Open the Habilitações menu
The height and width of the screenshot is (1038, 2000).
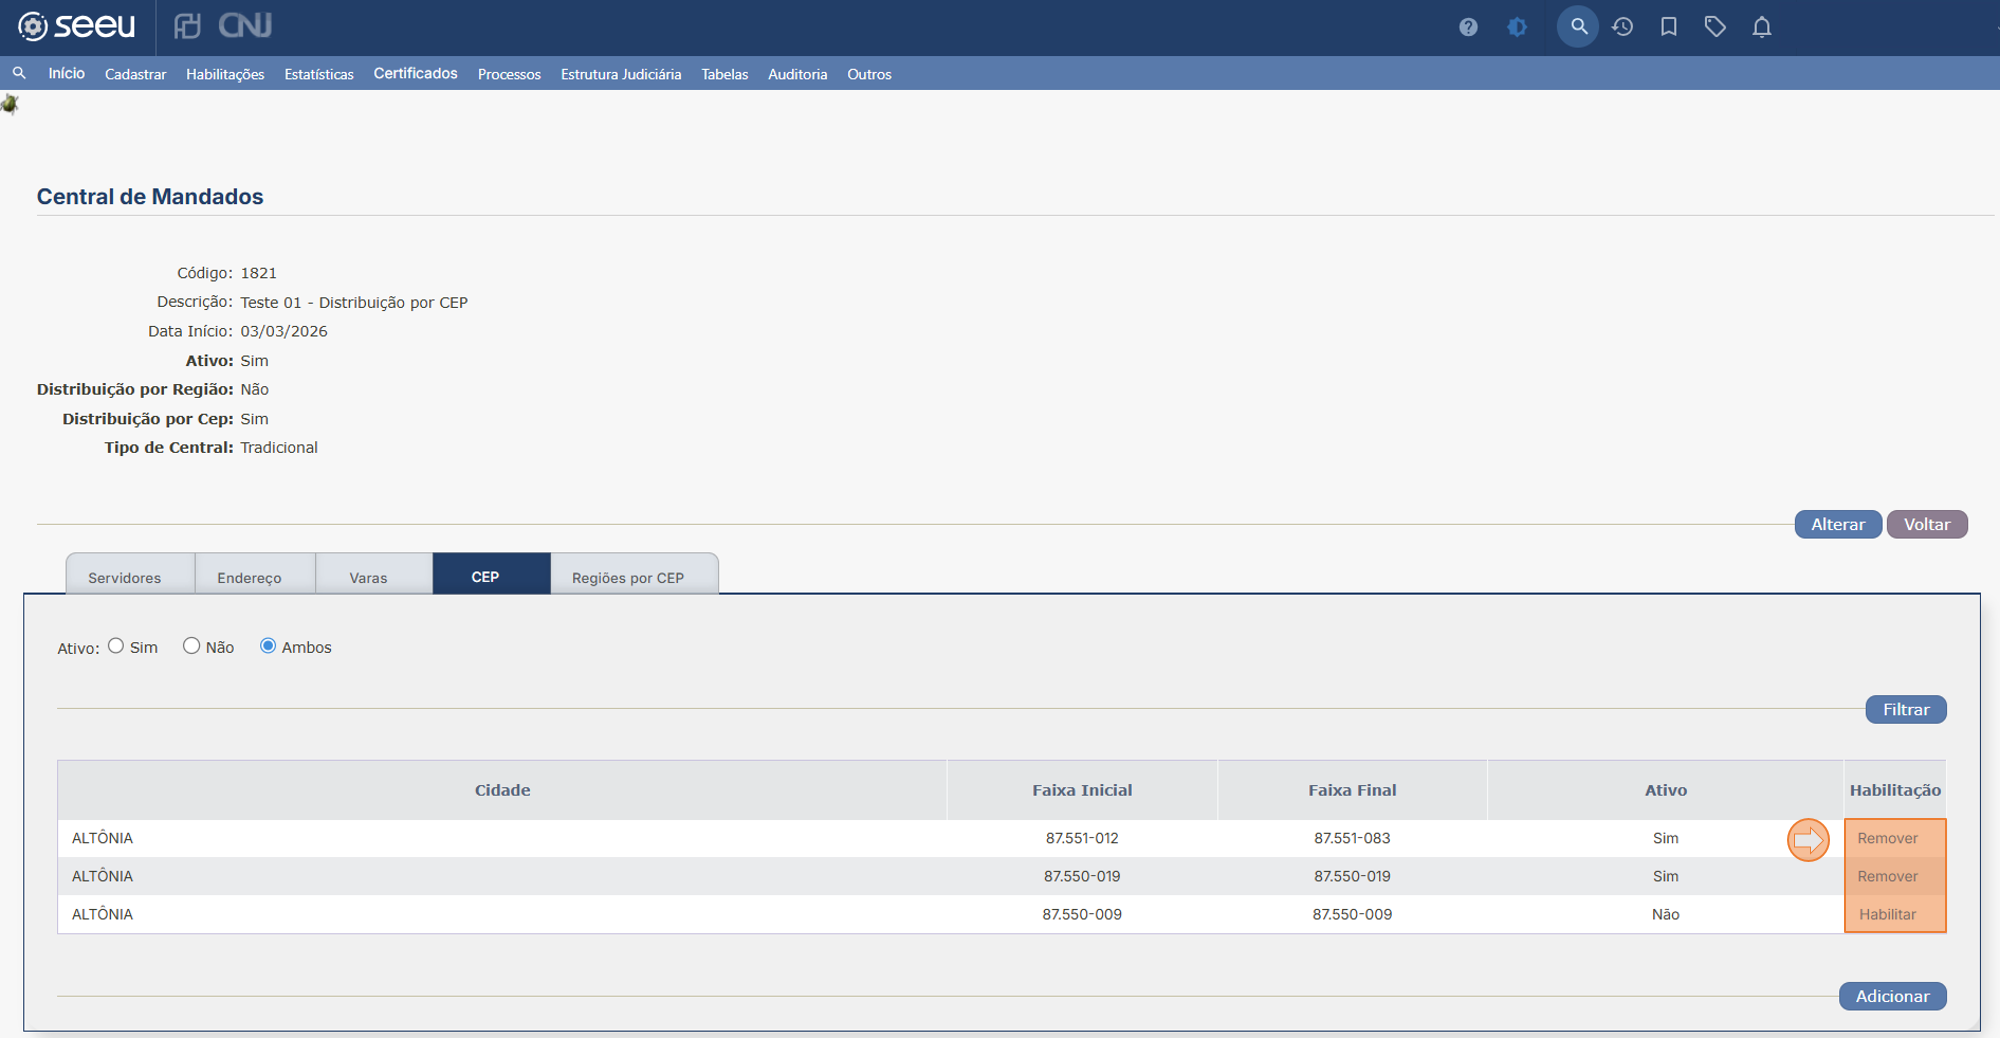225,74
